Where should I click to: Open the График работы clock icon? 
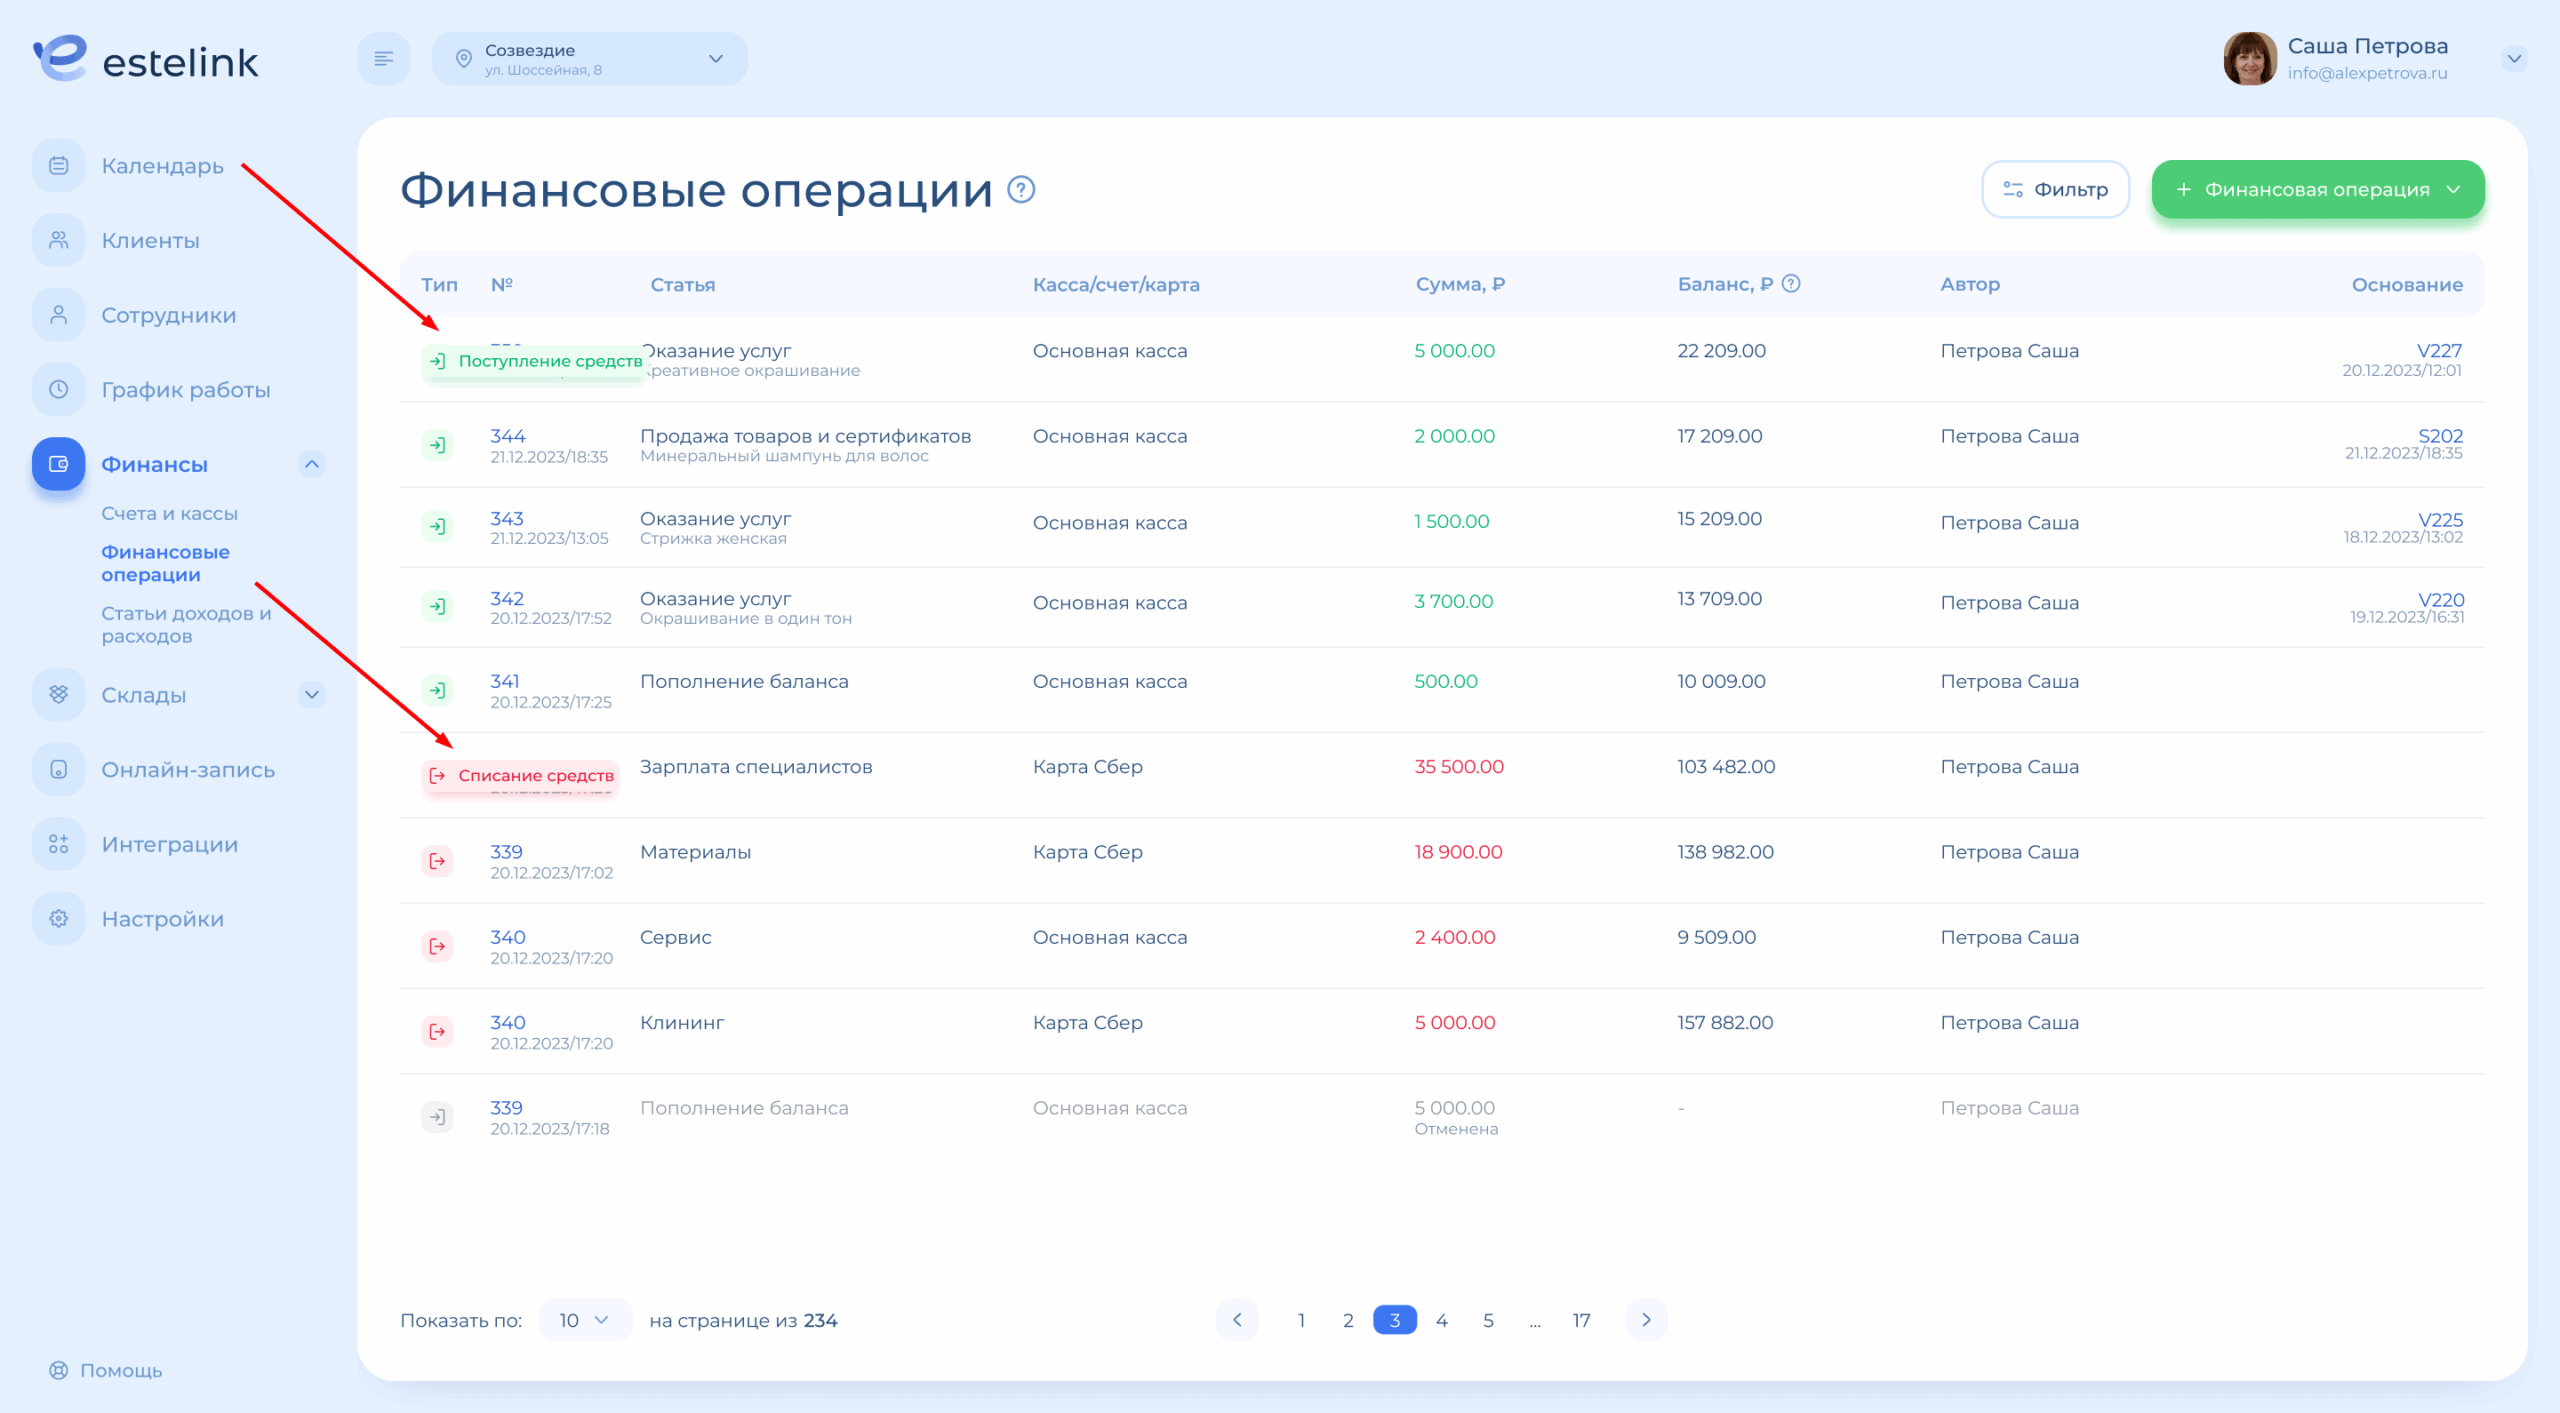[59, 389]
